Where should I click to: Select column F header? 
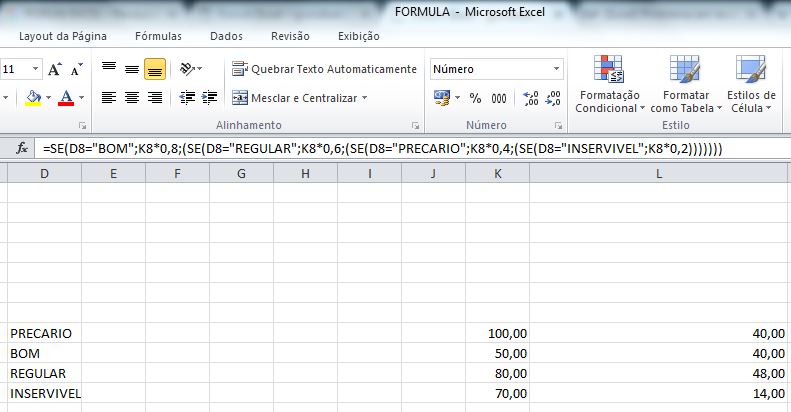[178, 174]
